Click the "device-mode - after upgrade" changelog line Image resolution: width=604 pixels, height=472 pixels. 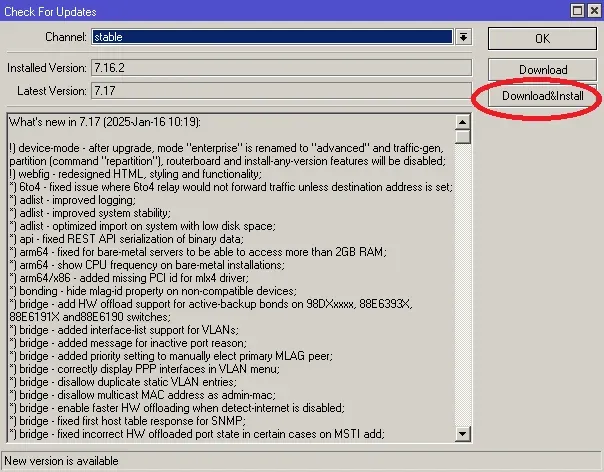(227, 155)
